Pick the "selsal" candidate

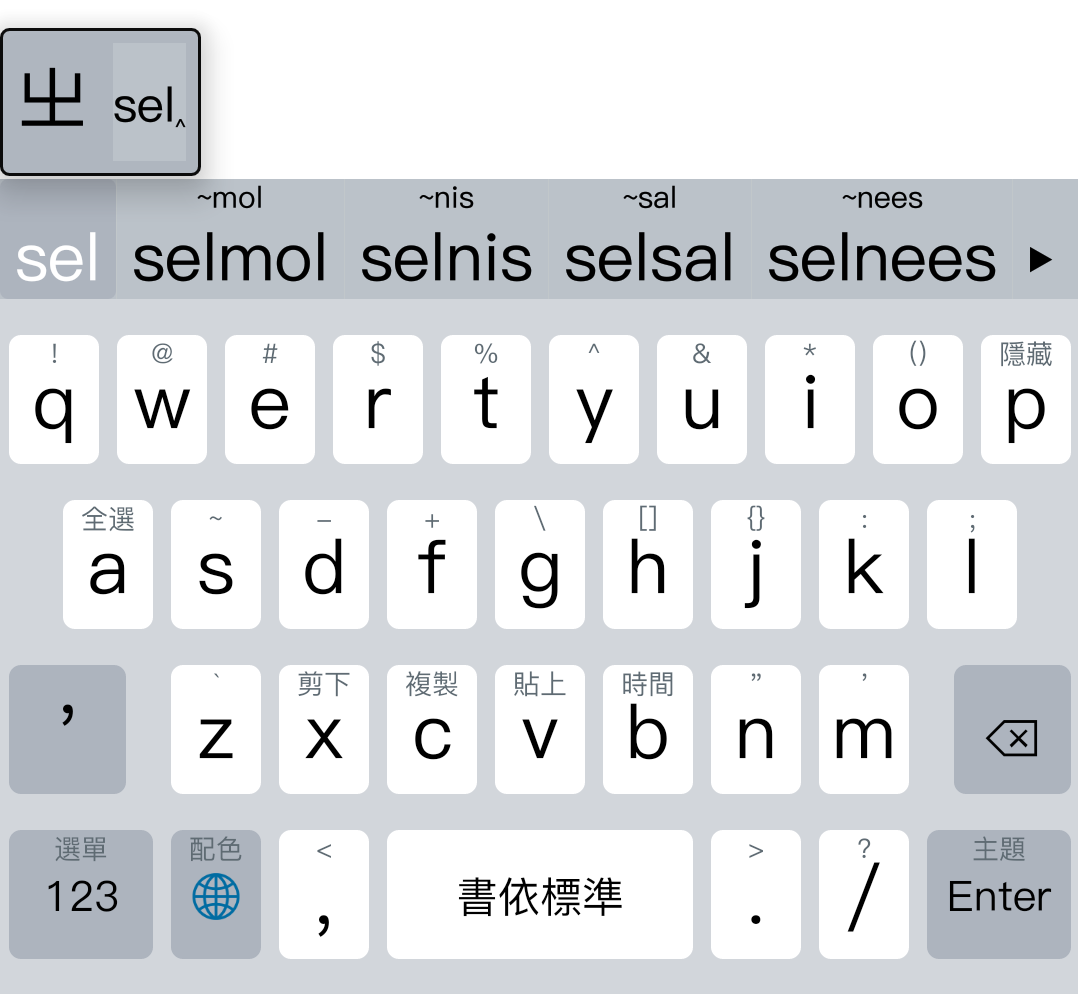[x=649, y=245]
